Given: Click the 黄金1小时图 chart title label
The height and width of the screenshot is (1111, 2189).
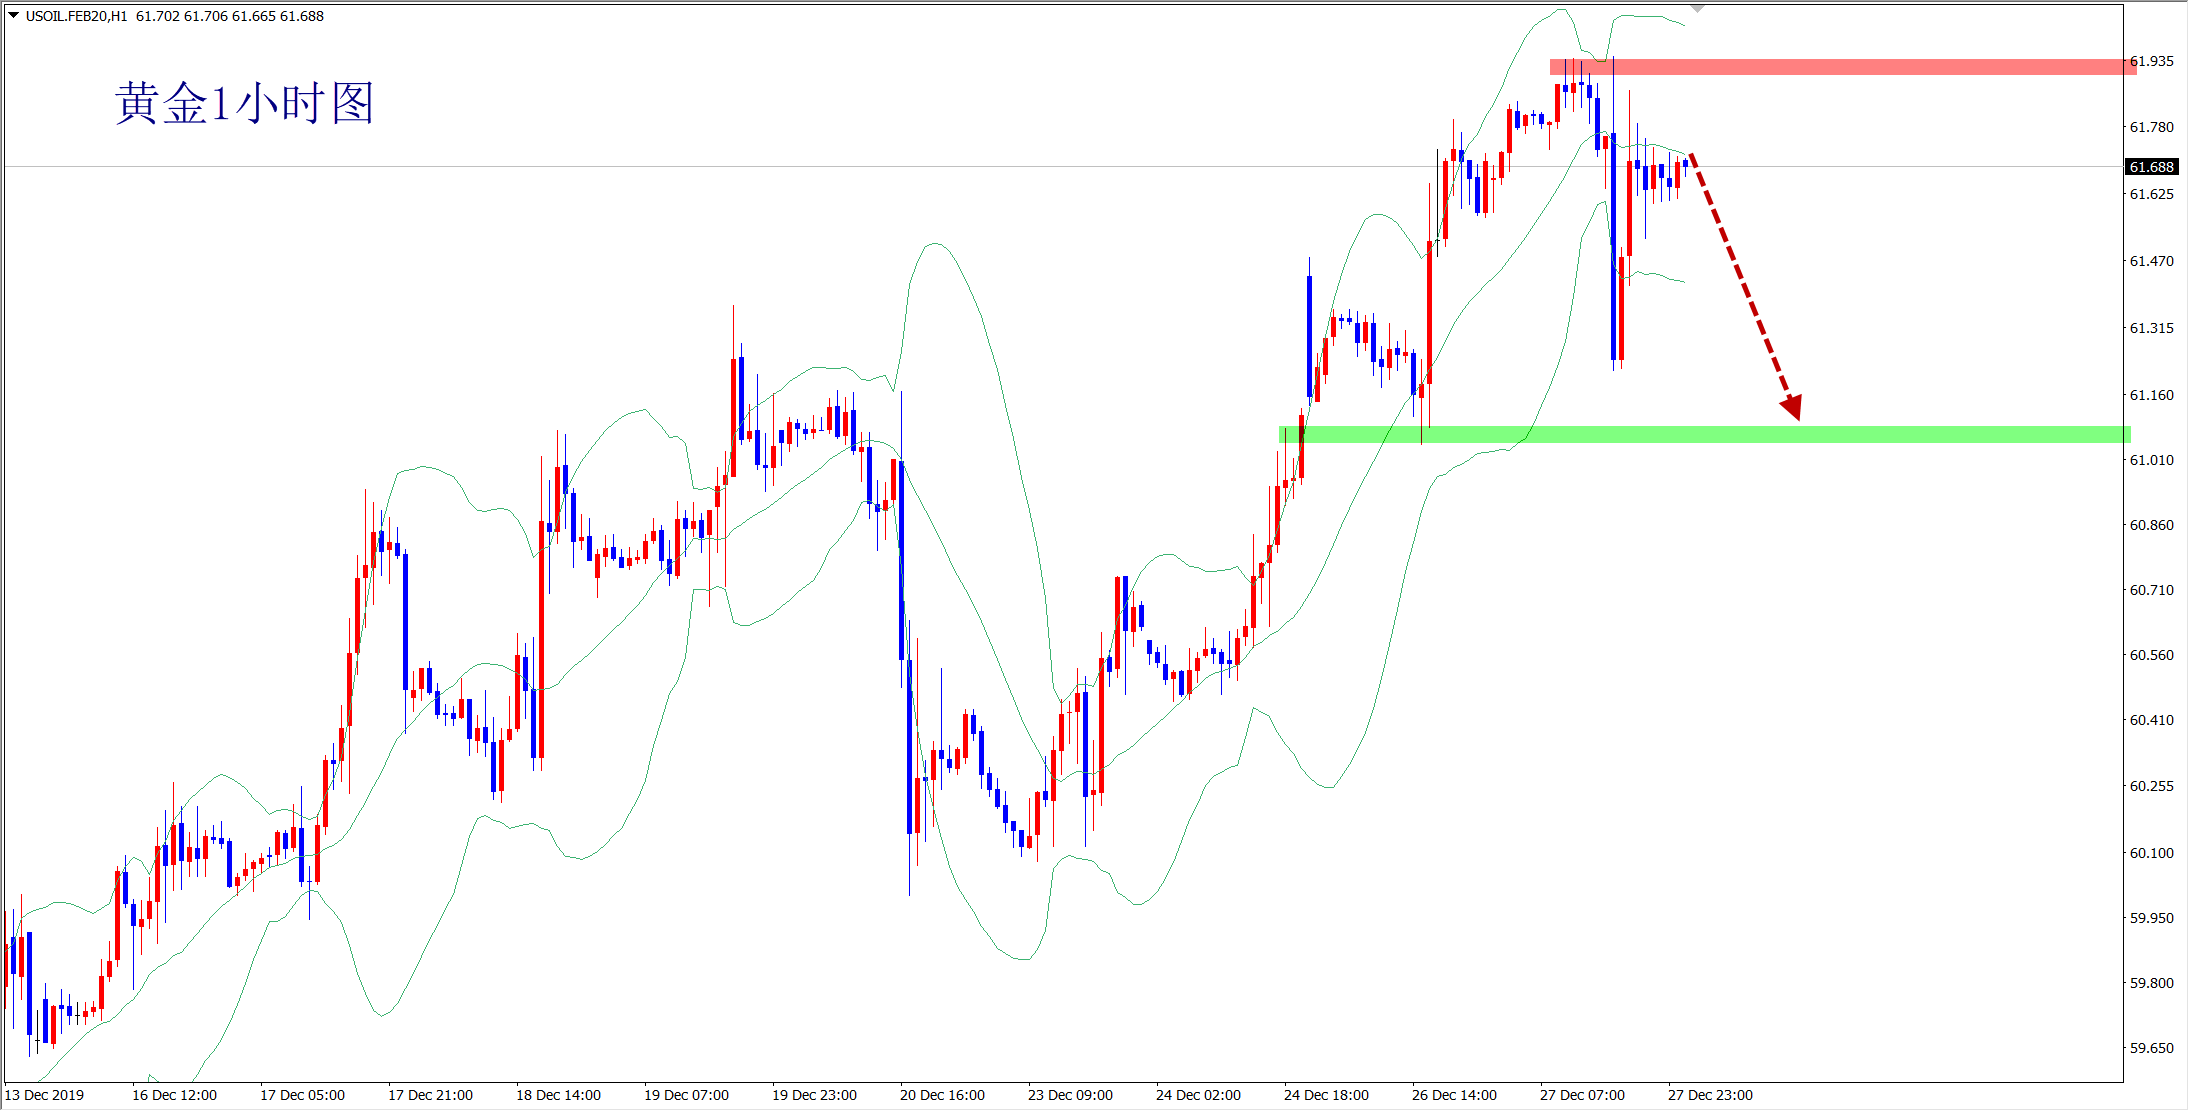Looking at the screenshot, I should [244, 104].
